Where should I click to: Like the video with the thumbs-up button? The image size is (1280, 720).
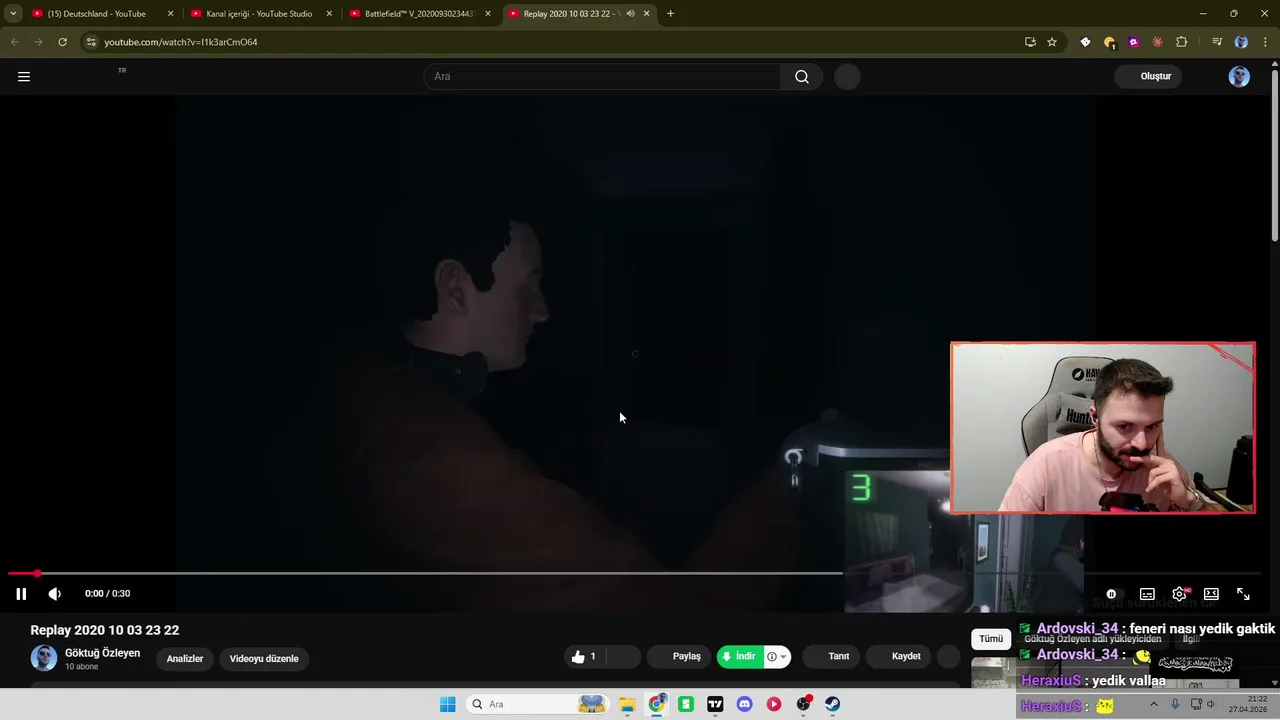[x=584, y=657]
